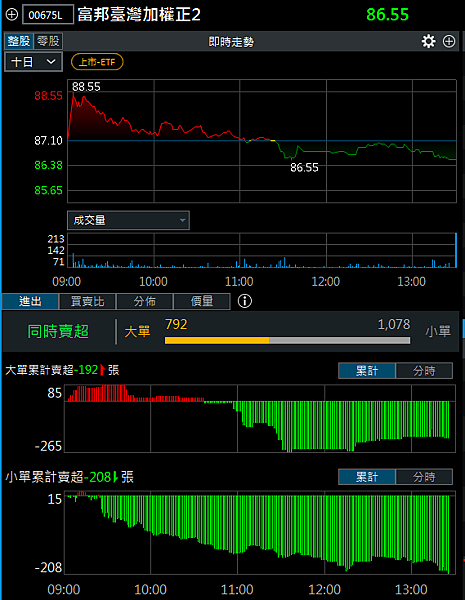Open the 成交量 indicator dropdown
465x600 pixels.
tap(128, 220)
